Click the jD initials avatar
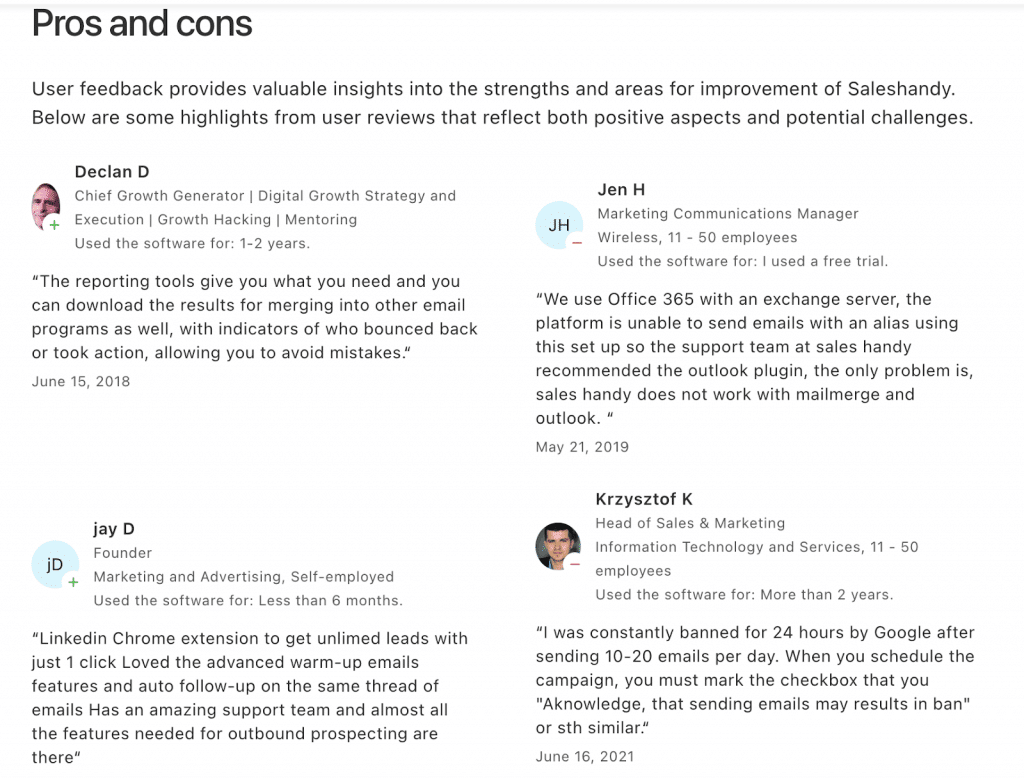Viewport: 1024px width, 778px height. (55, 564)
